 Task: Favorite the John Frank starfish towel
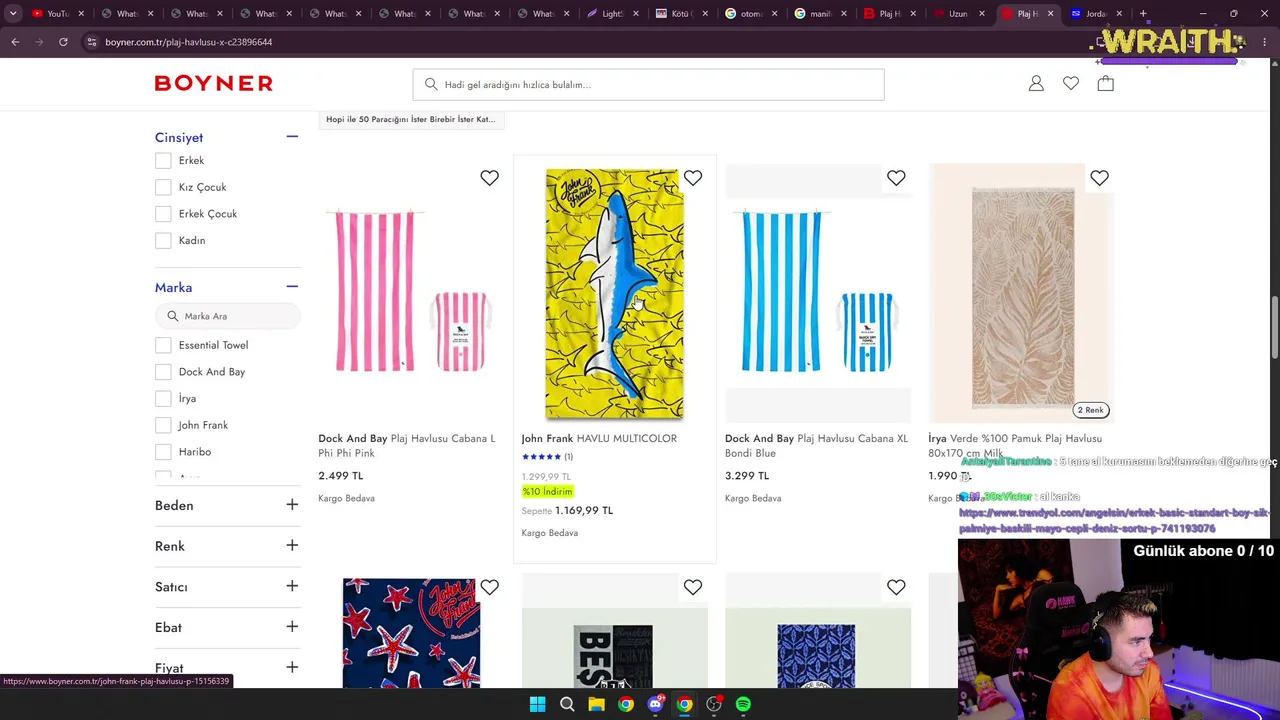pyautogui.click(x=489, y=587)
